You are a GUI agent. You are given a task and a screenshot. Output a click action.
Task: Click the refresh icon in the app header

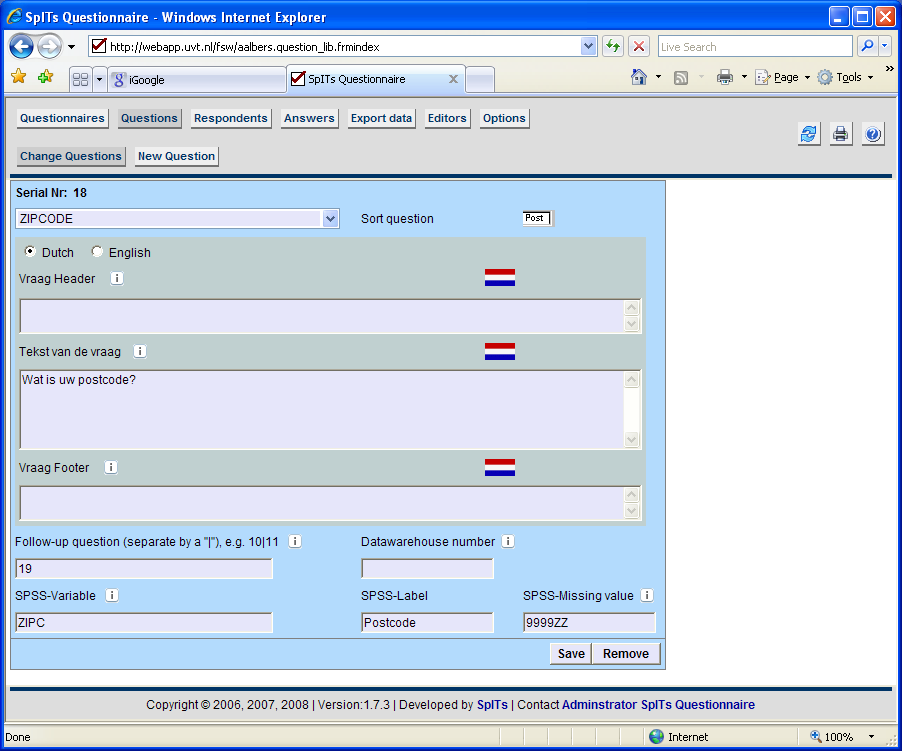point(809,135)
